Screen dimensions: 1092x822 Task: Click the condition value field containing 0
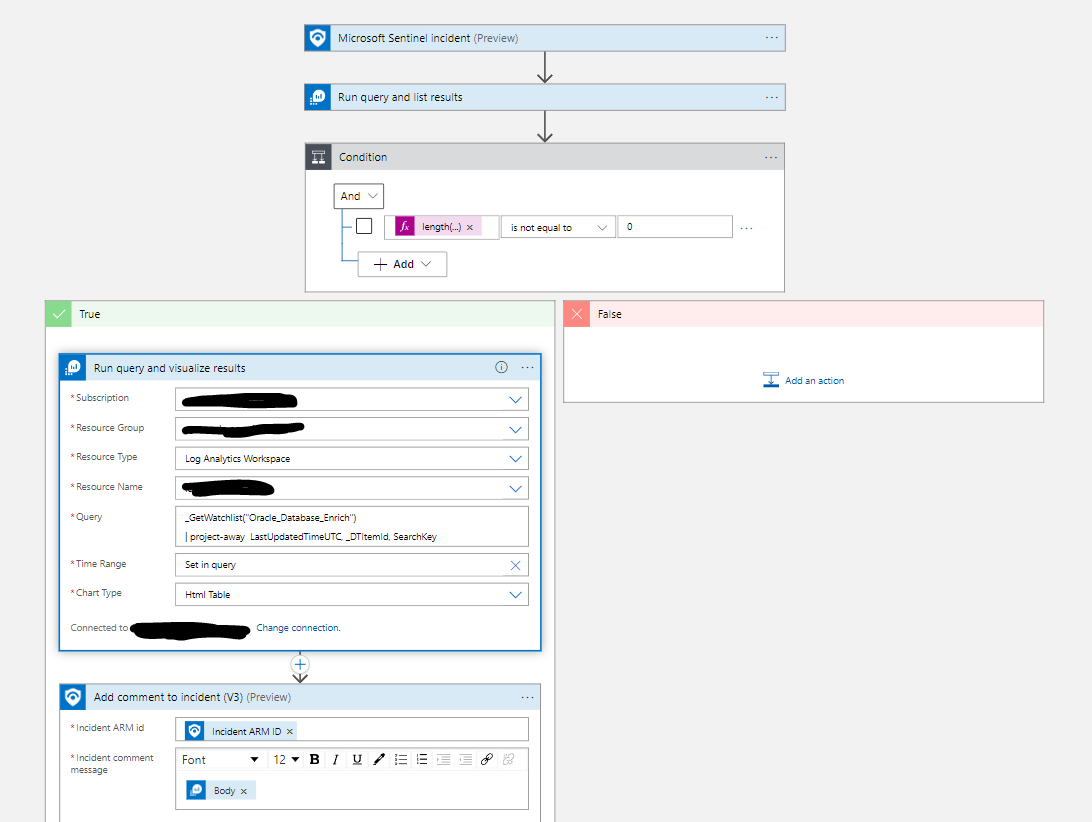click(675, 226)
